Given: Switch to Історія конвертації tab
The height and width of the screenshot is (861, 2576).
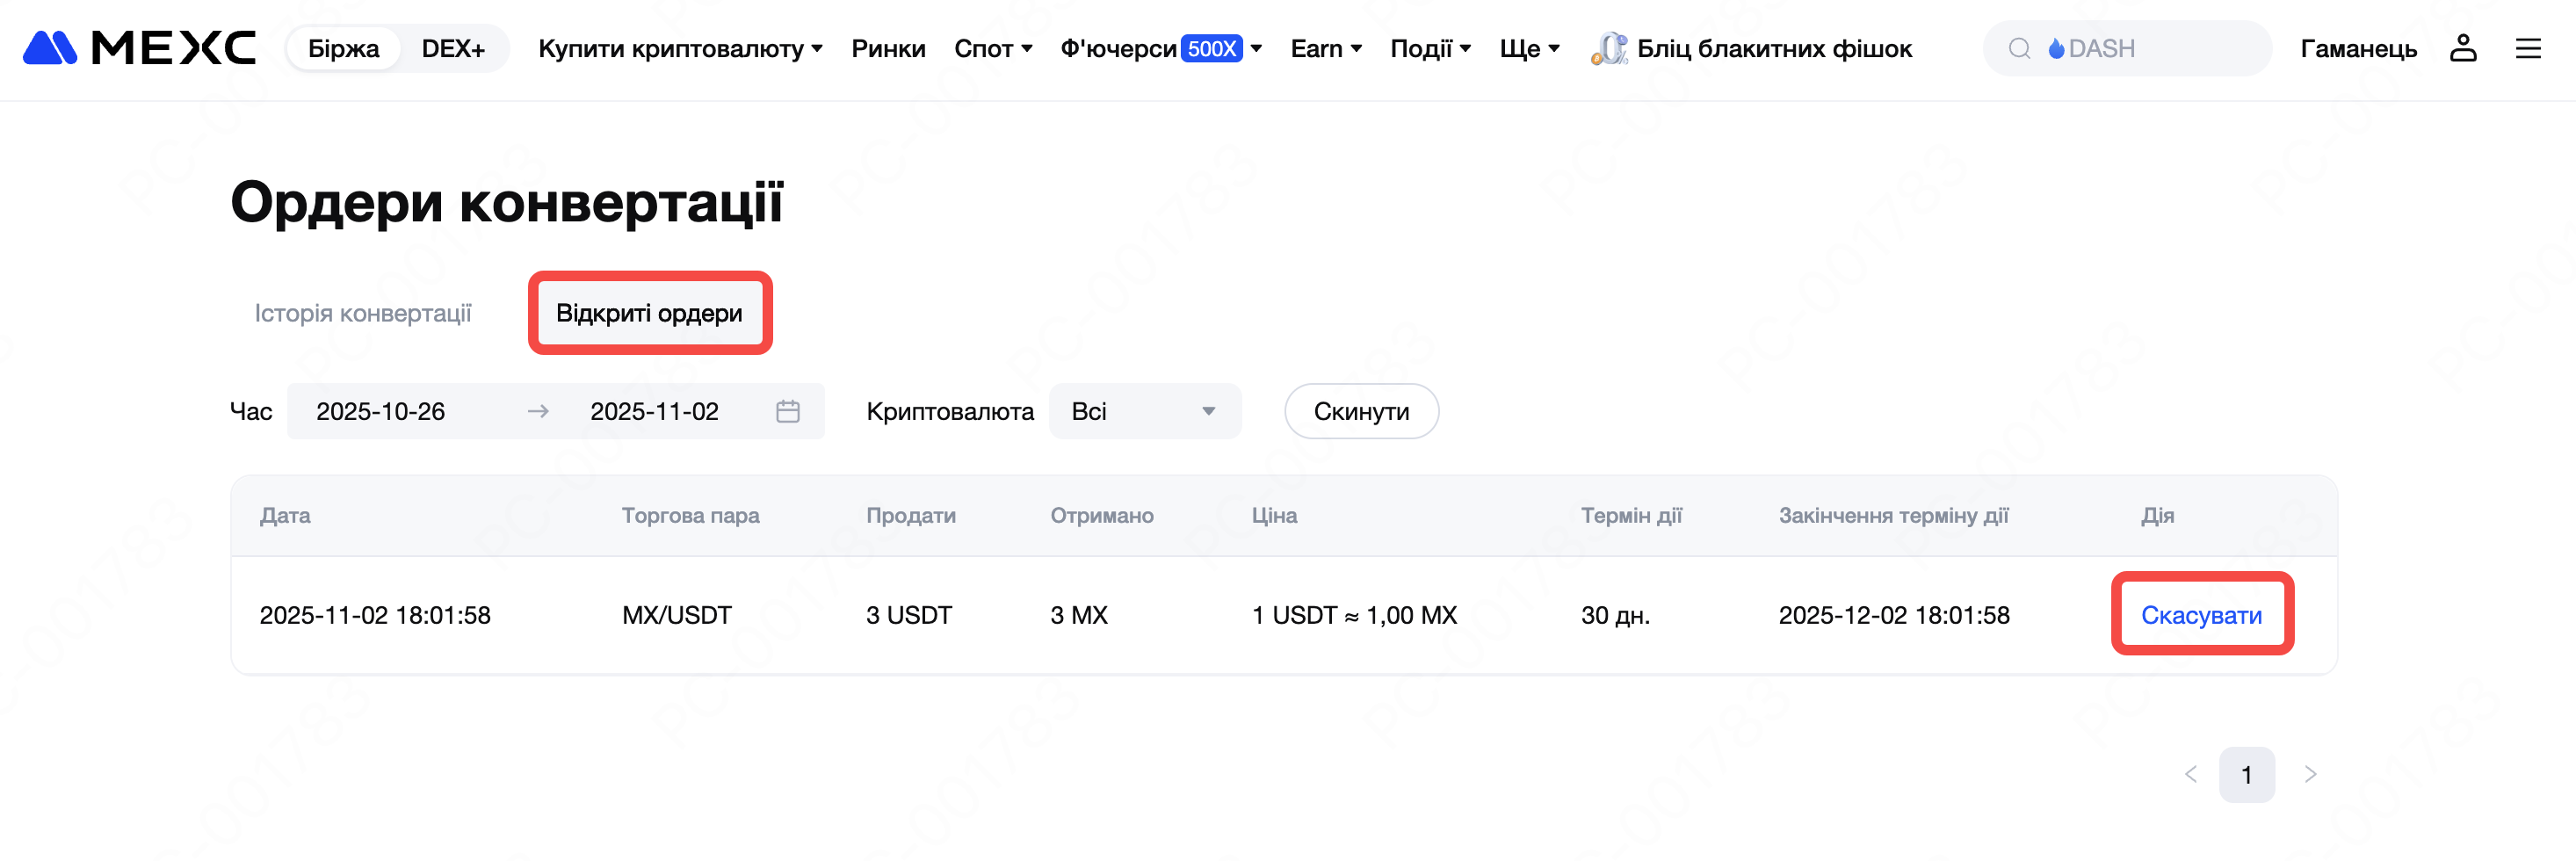Looking at the screenshot, I should pyautogui.click(x=363, y=313).
